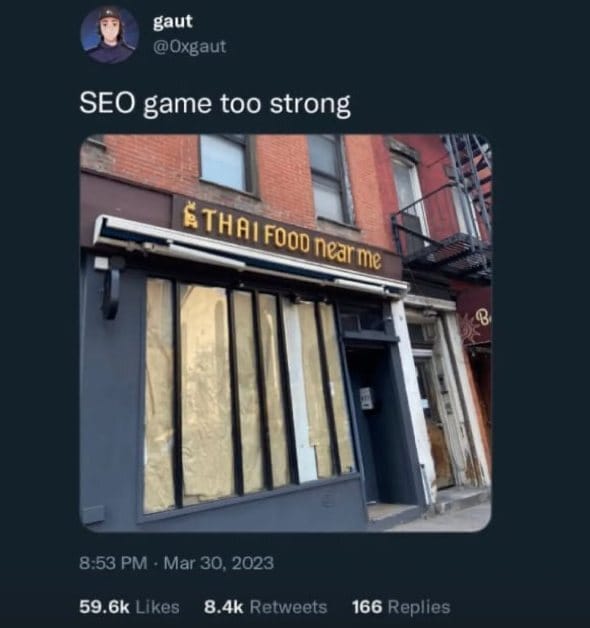Click the gold emblem before THAI on sign
The image size is (590, 628).
(190, 216)
